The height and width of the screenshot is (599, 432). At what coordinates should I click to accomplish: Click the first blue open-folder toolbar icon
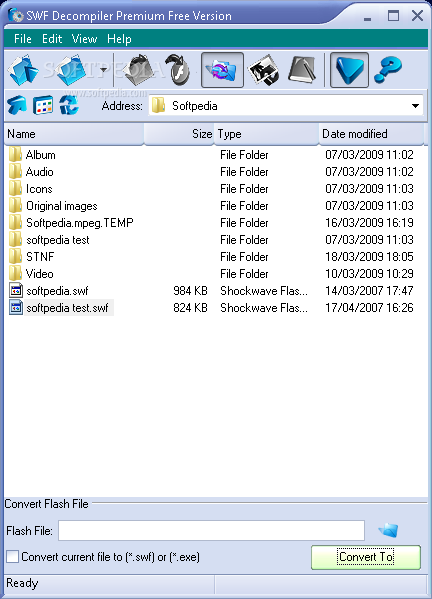pyautogui.click(x=23, y=70)
